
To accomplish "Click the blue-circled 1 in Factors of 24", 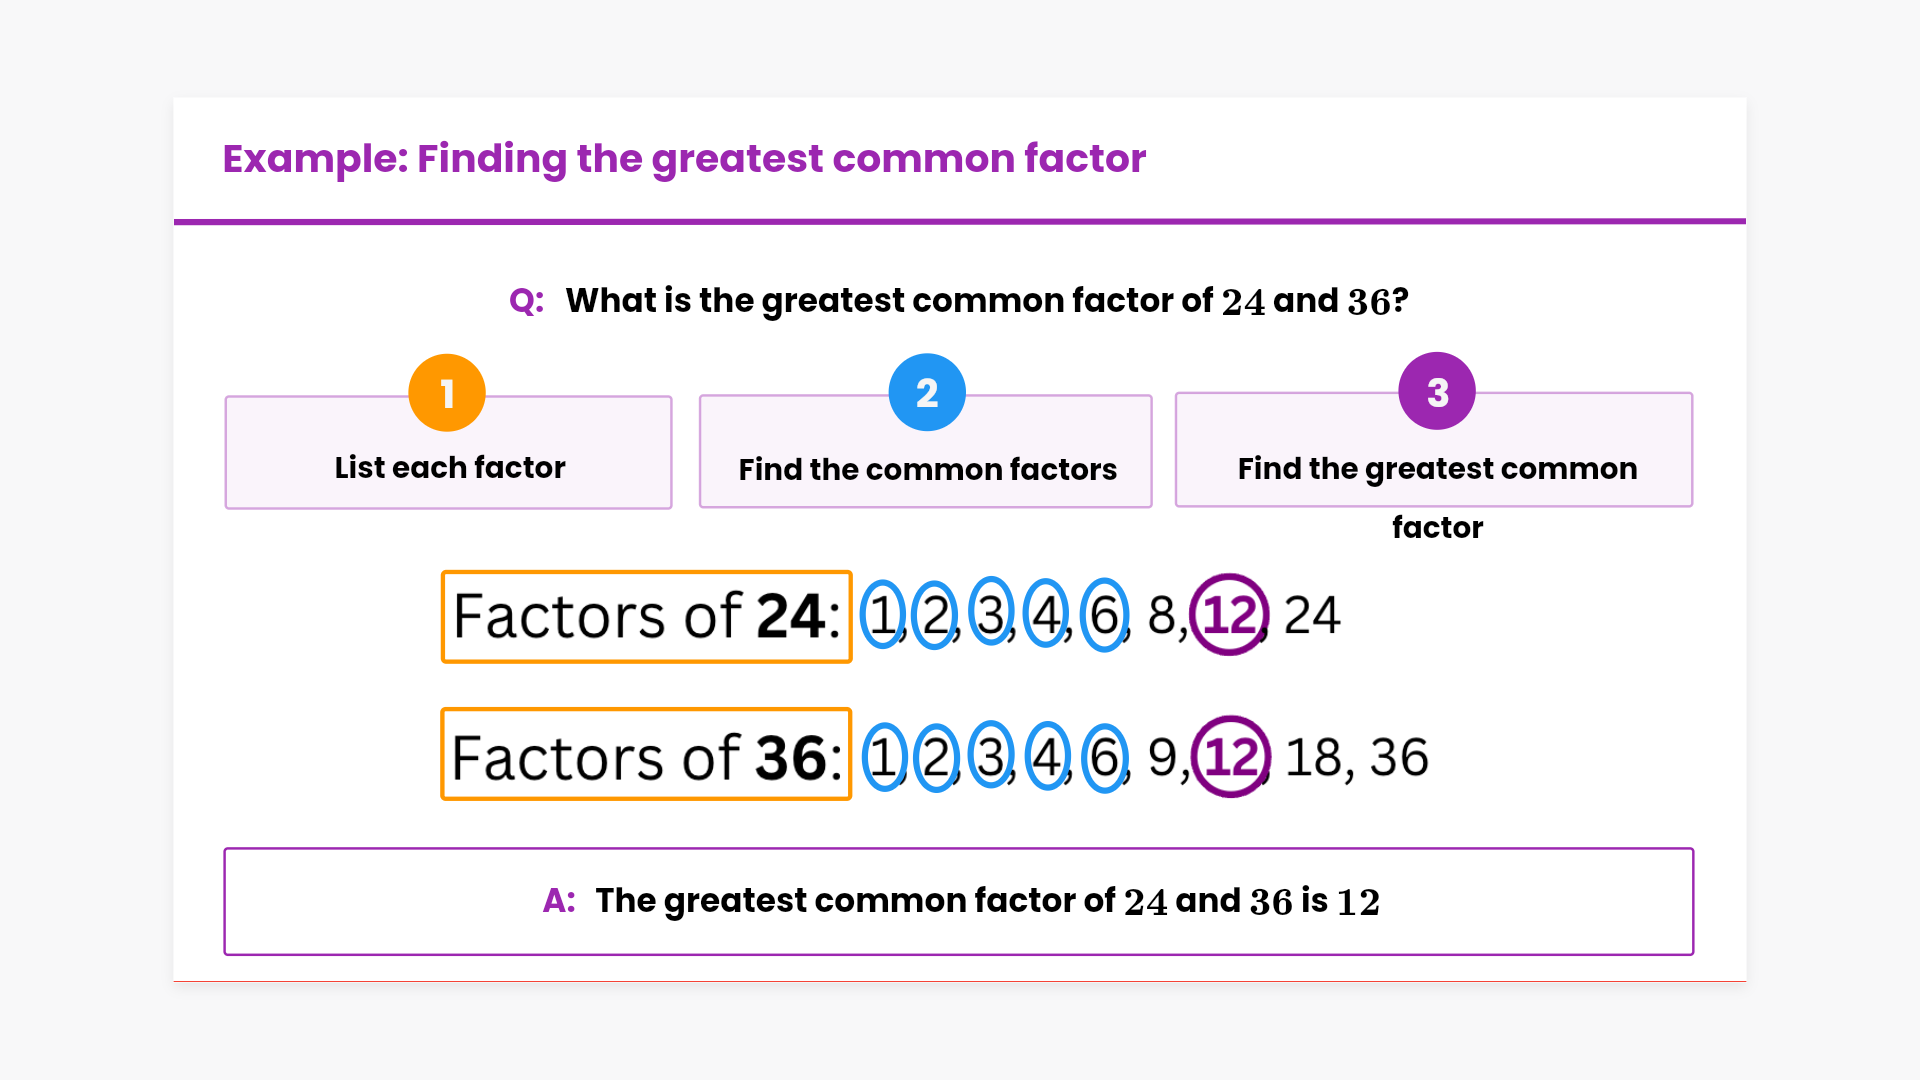I will (x=883, y=615).
